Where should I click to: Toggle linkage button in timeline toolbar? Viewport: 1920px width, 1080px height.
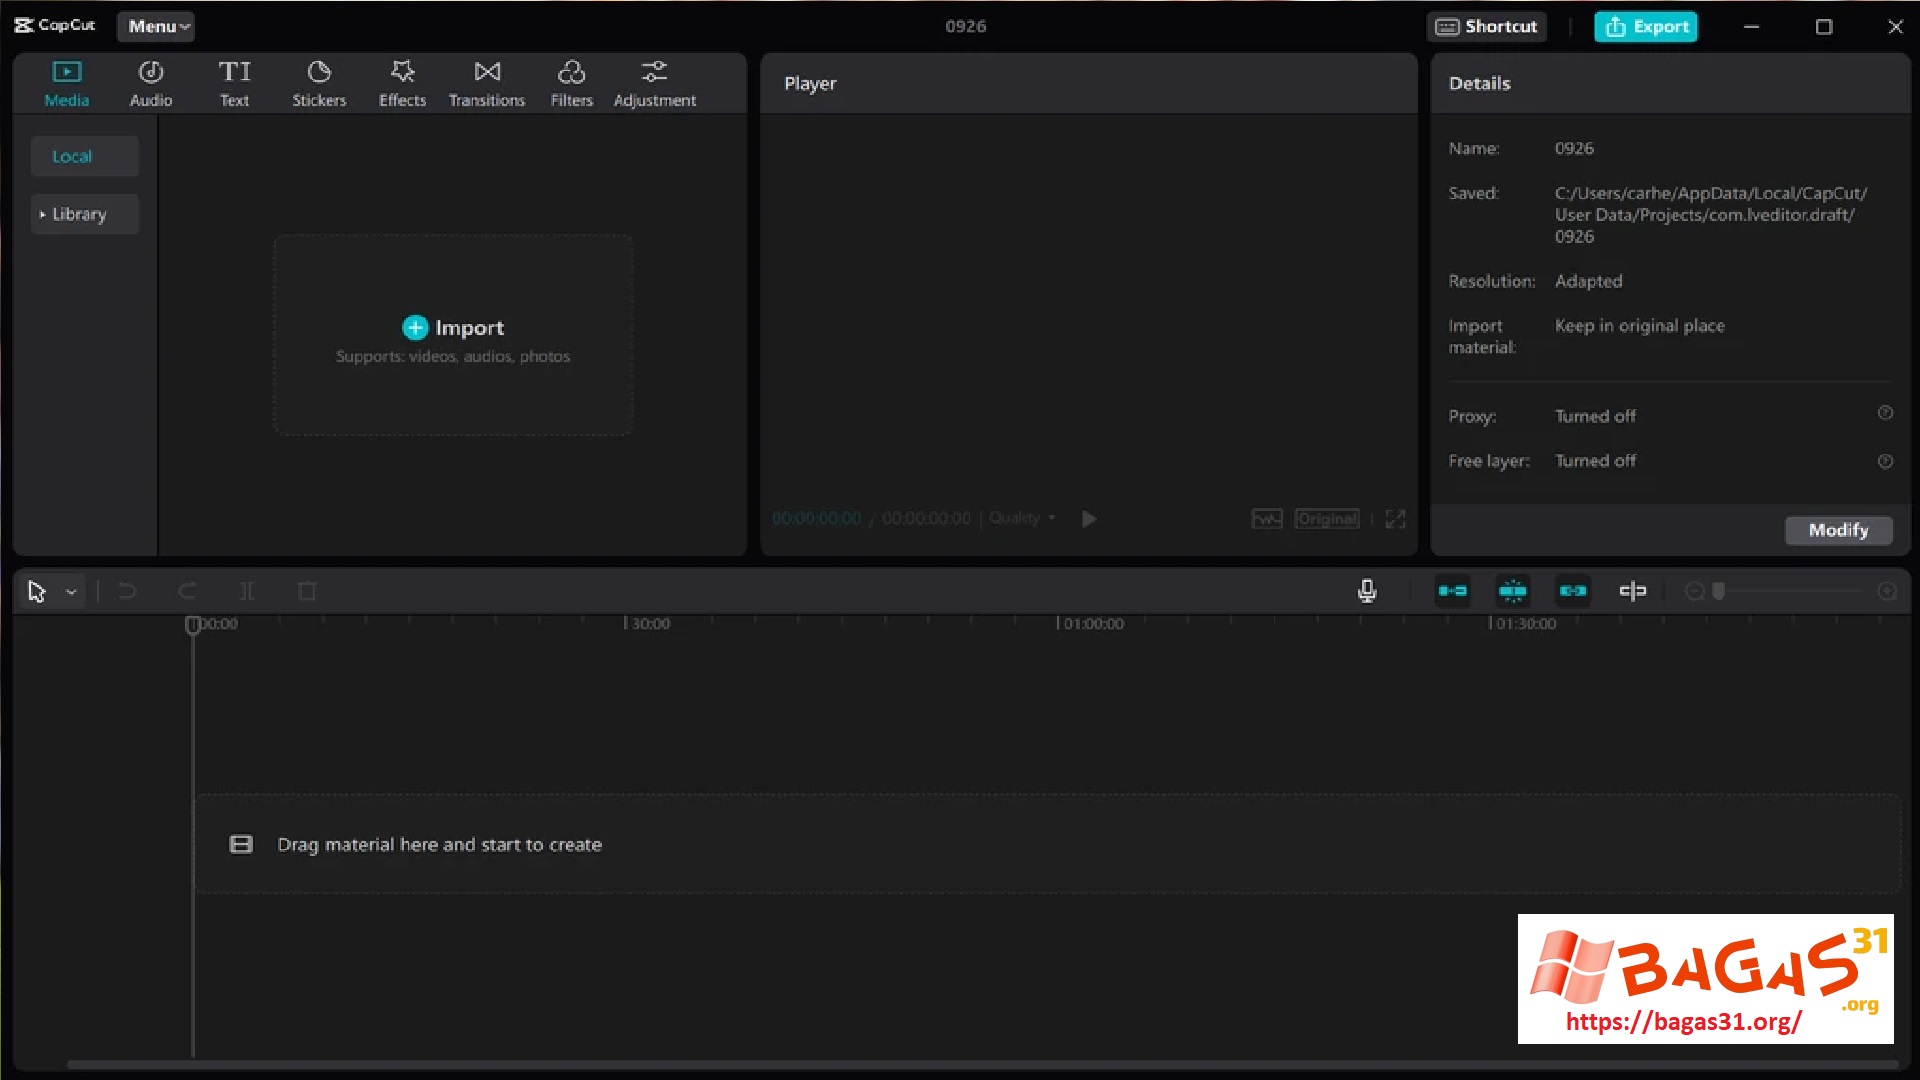(1573, 591)
